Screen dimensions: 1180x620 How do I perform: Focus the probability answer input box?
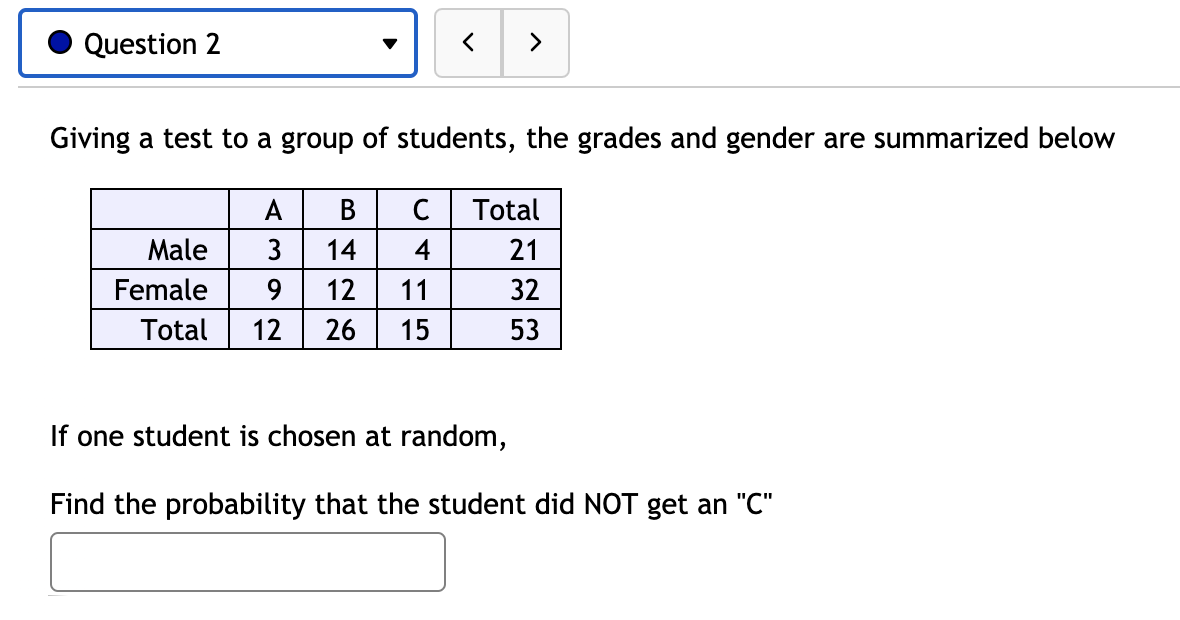(x=248, y=562)
